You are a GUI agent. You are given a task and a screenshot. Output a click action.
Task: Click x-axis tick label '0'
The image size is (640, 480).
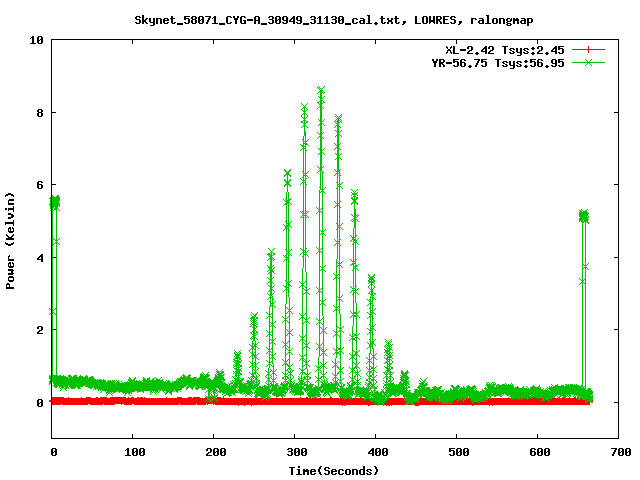pyautogui.click(x=54, y=452)
